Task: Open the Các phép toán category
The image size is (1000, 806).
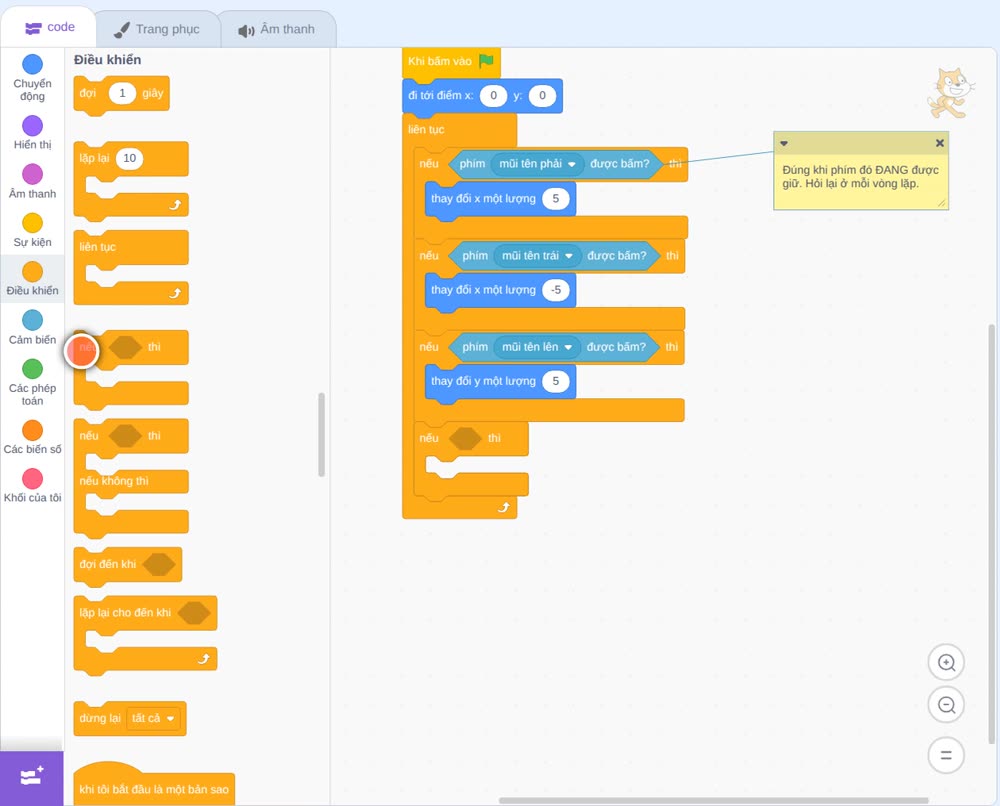Action: (x=32, y=383)
